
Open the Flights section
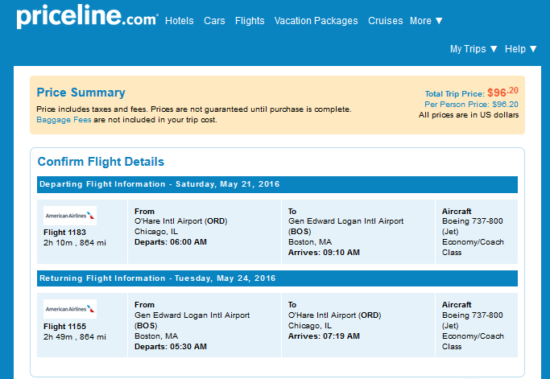(250, 21)
